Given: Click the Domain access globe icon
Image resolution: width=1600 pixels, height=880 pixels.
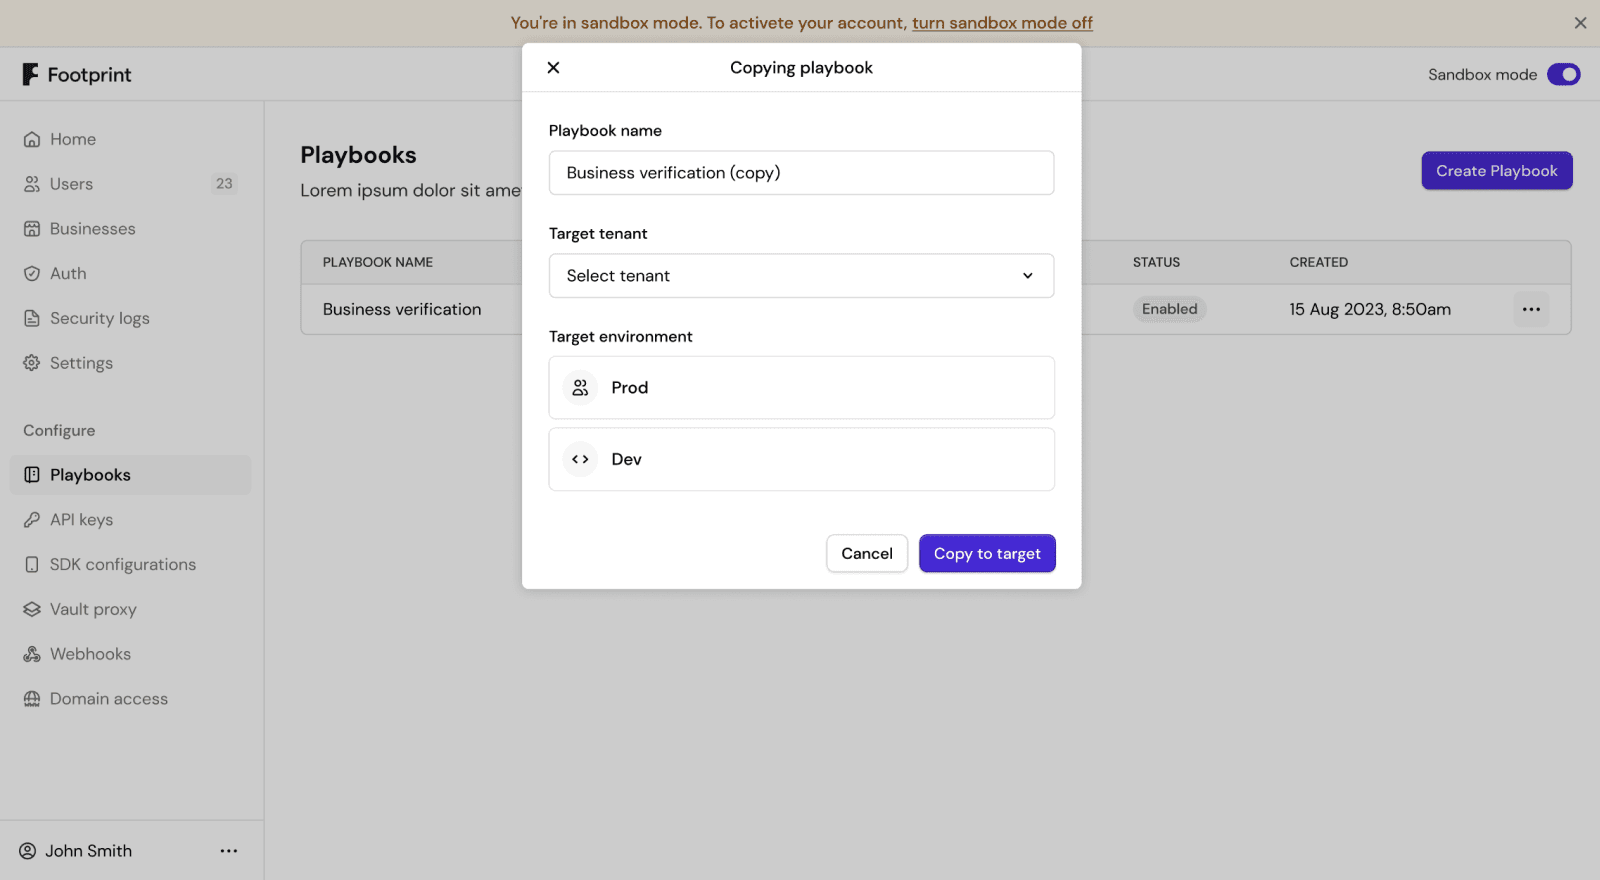Looking at the screenshot, I should tap(32, 699).
